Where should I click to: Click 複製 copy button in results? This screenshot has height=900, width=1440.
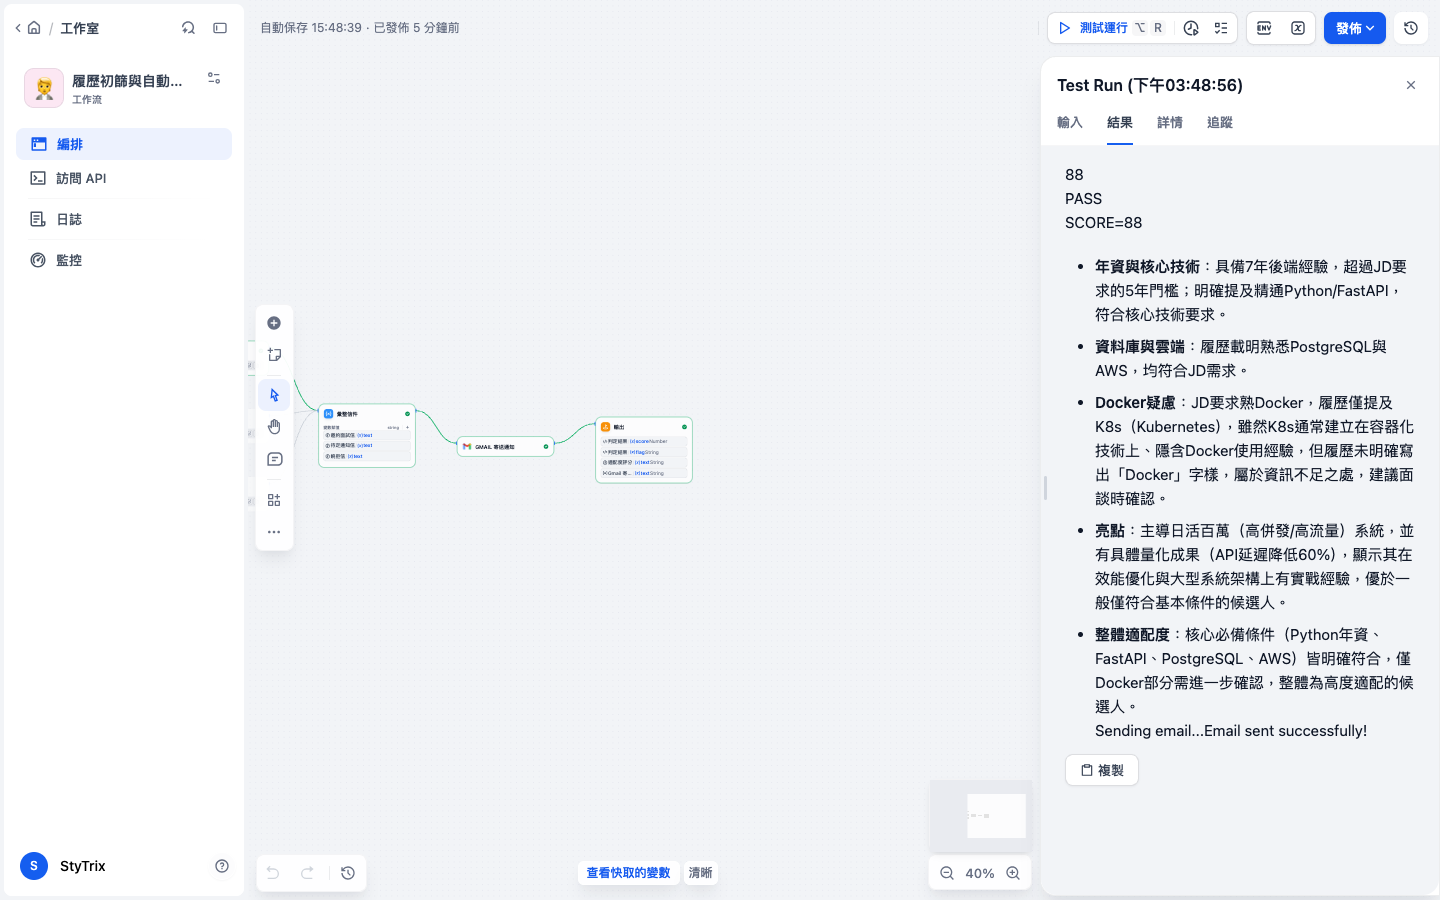[1102, 770]
